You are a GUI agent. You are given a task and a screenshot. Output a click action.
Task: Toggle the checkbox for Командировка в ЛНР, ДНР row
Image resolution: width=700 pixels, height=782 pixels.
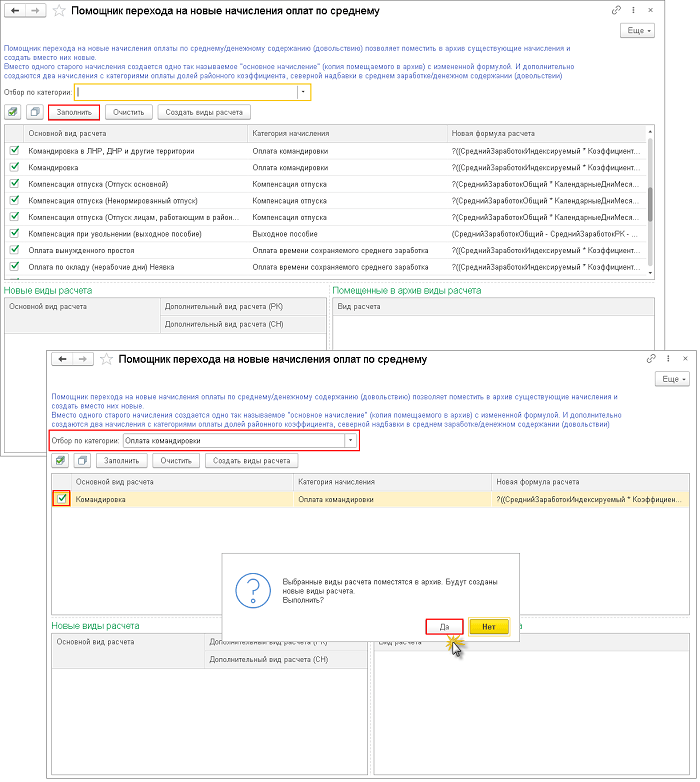[14, 151]
